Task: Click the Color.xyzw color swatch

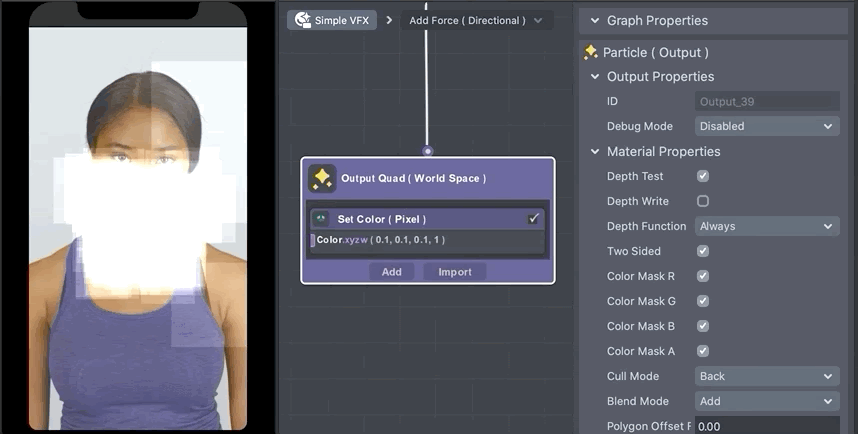Action: [x=313, y=240]
